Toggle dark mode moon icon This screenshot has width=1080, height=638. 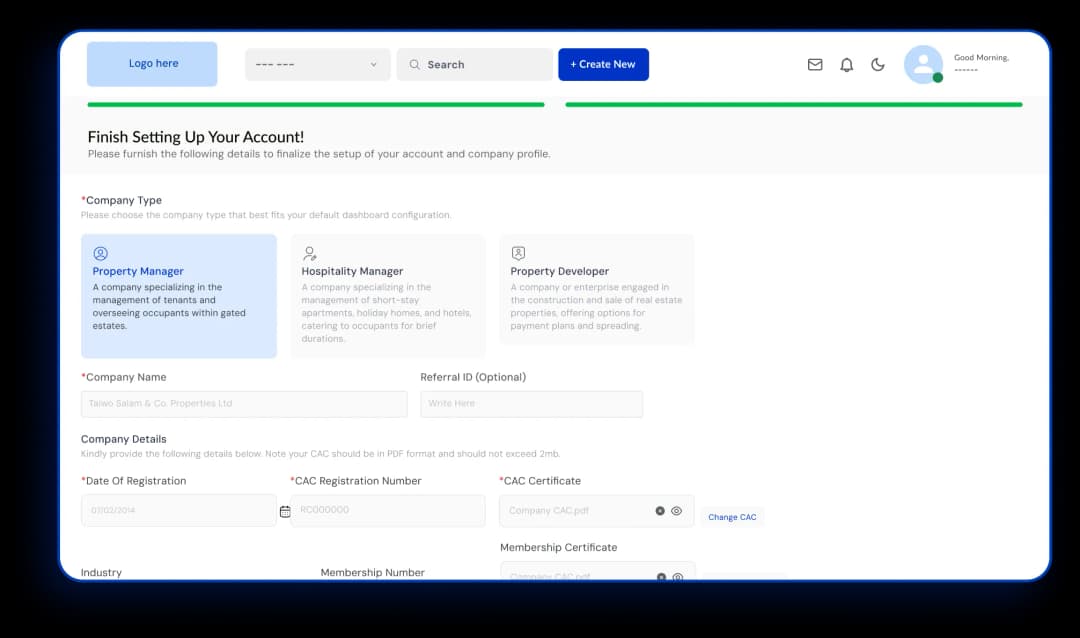[878, 65]
